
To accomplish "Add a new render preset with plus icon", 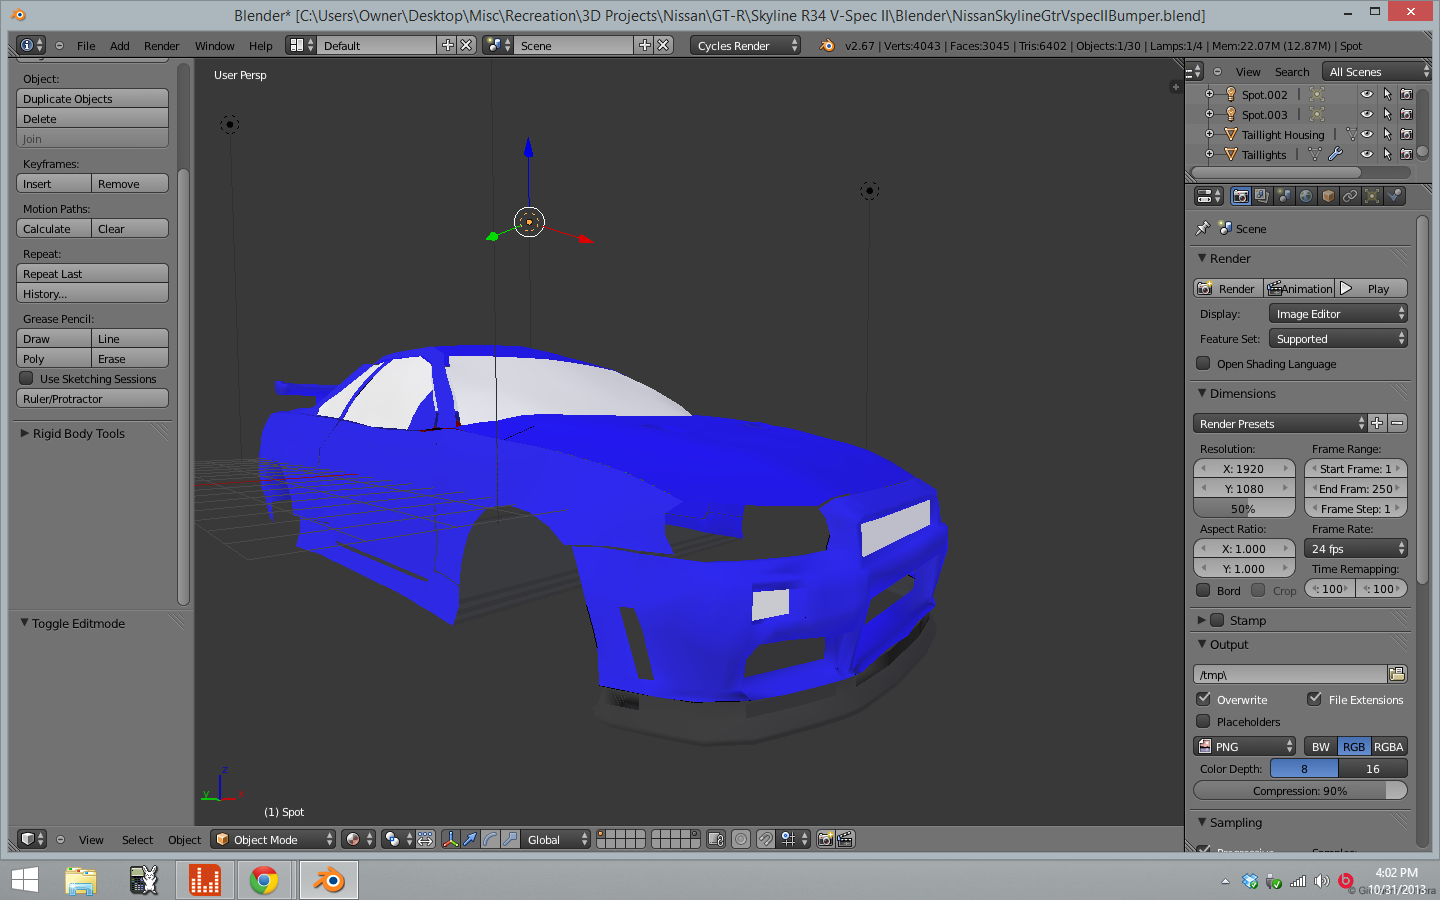I will (x=1377, y=423).
